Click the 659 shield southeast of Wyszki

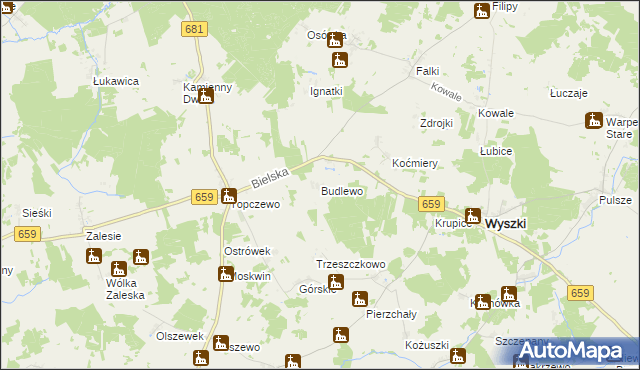point(580,293)
